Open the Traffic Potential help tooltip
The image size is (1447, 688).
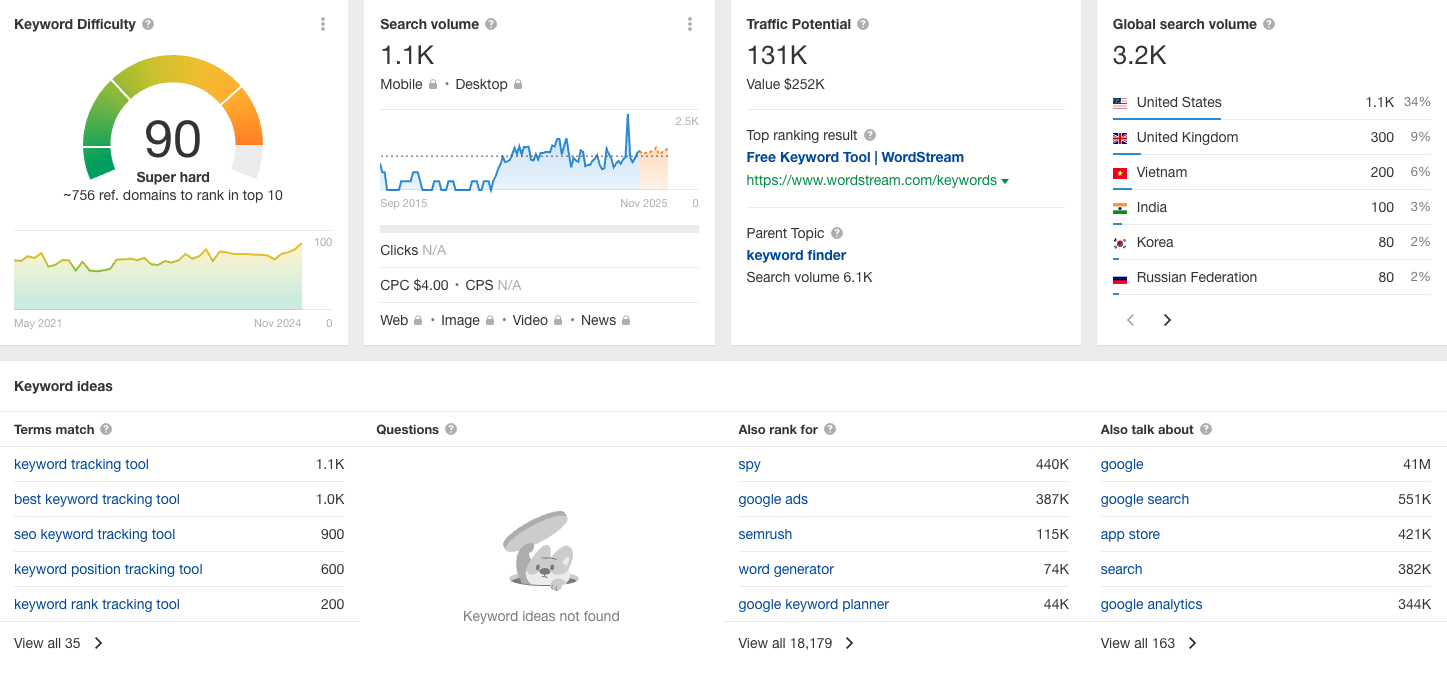[x=863, y=23]
